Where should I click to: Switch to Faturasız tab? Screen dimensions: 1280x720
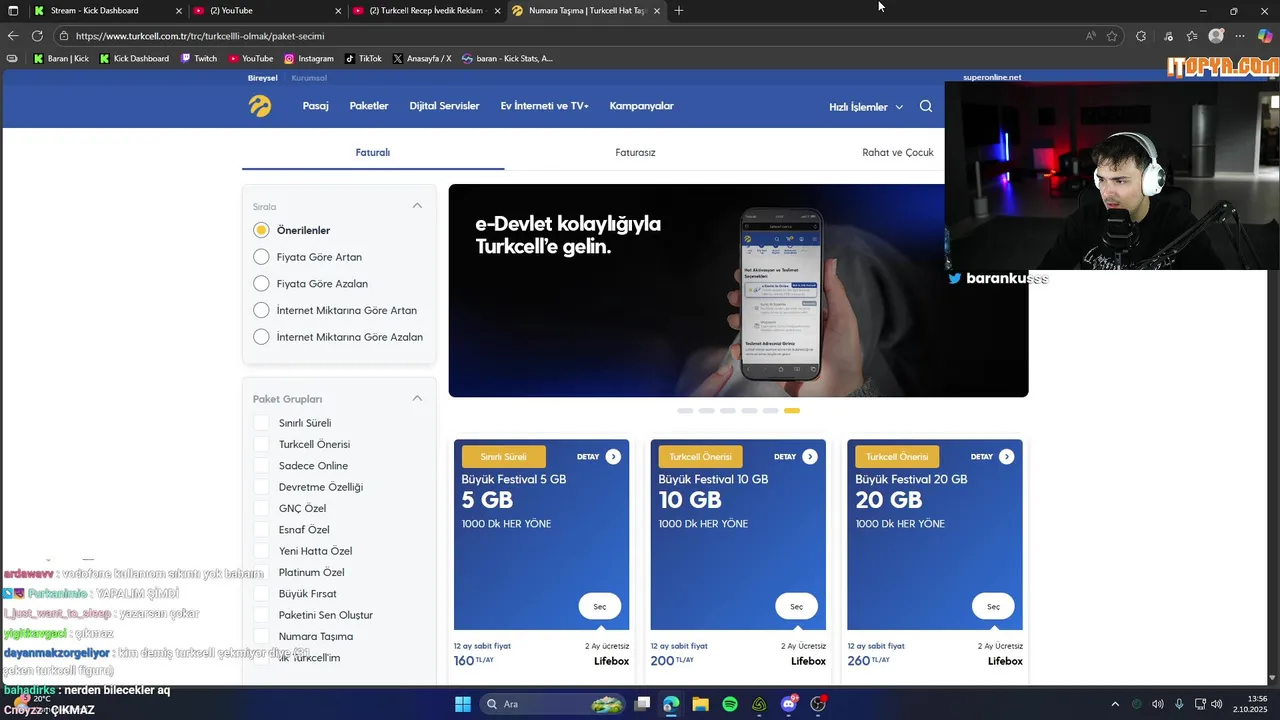635,153
